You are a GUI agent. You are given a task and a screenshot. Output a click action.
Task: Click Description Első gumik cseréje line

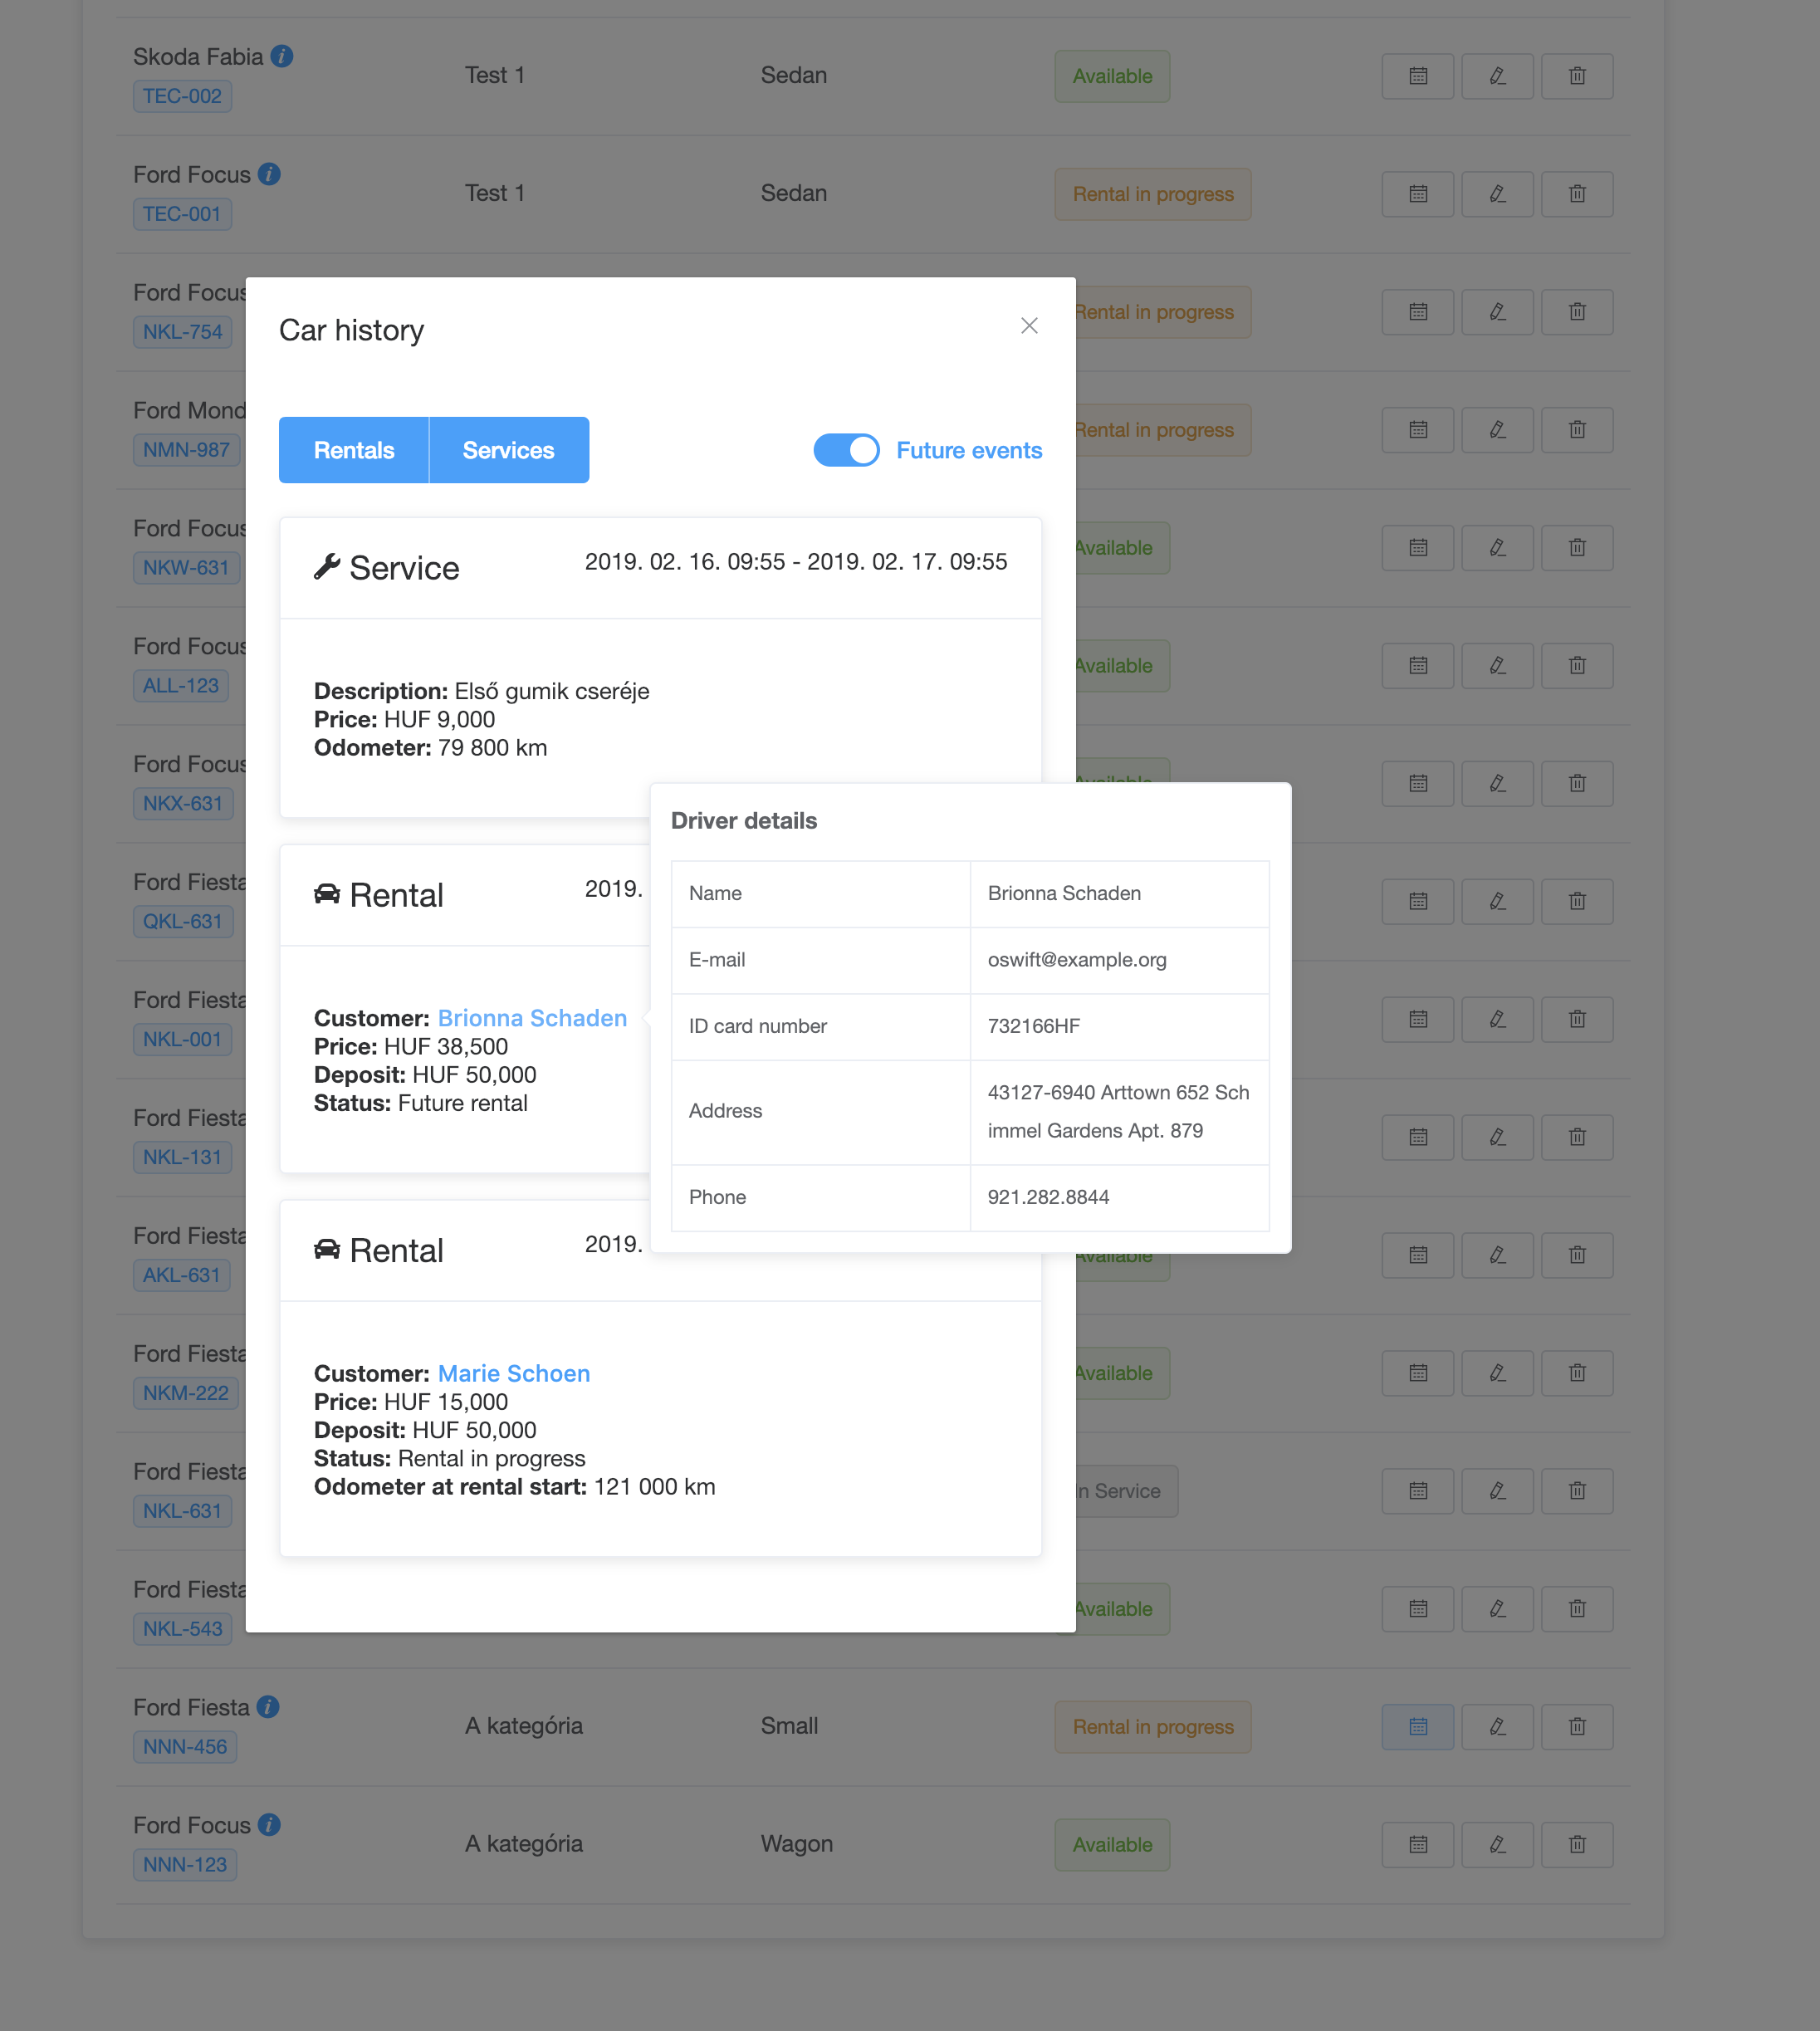point(482,692)
